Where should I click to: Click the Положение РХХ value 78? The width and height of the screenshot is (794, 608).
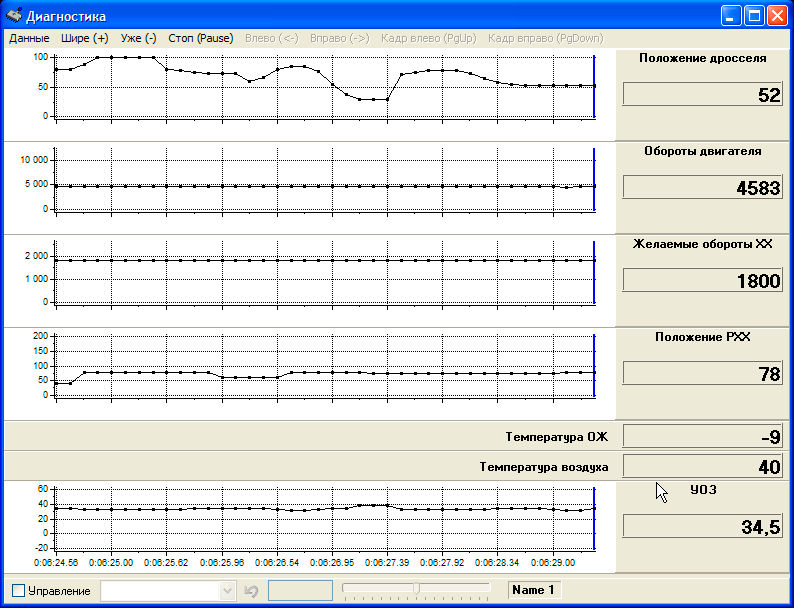(702, 373)
